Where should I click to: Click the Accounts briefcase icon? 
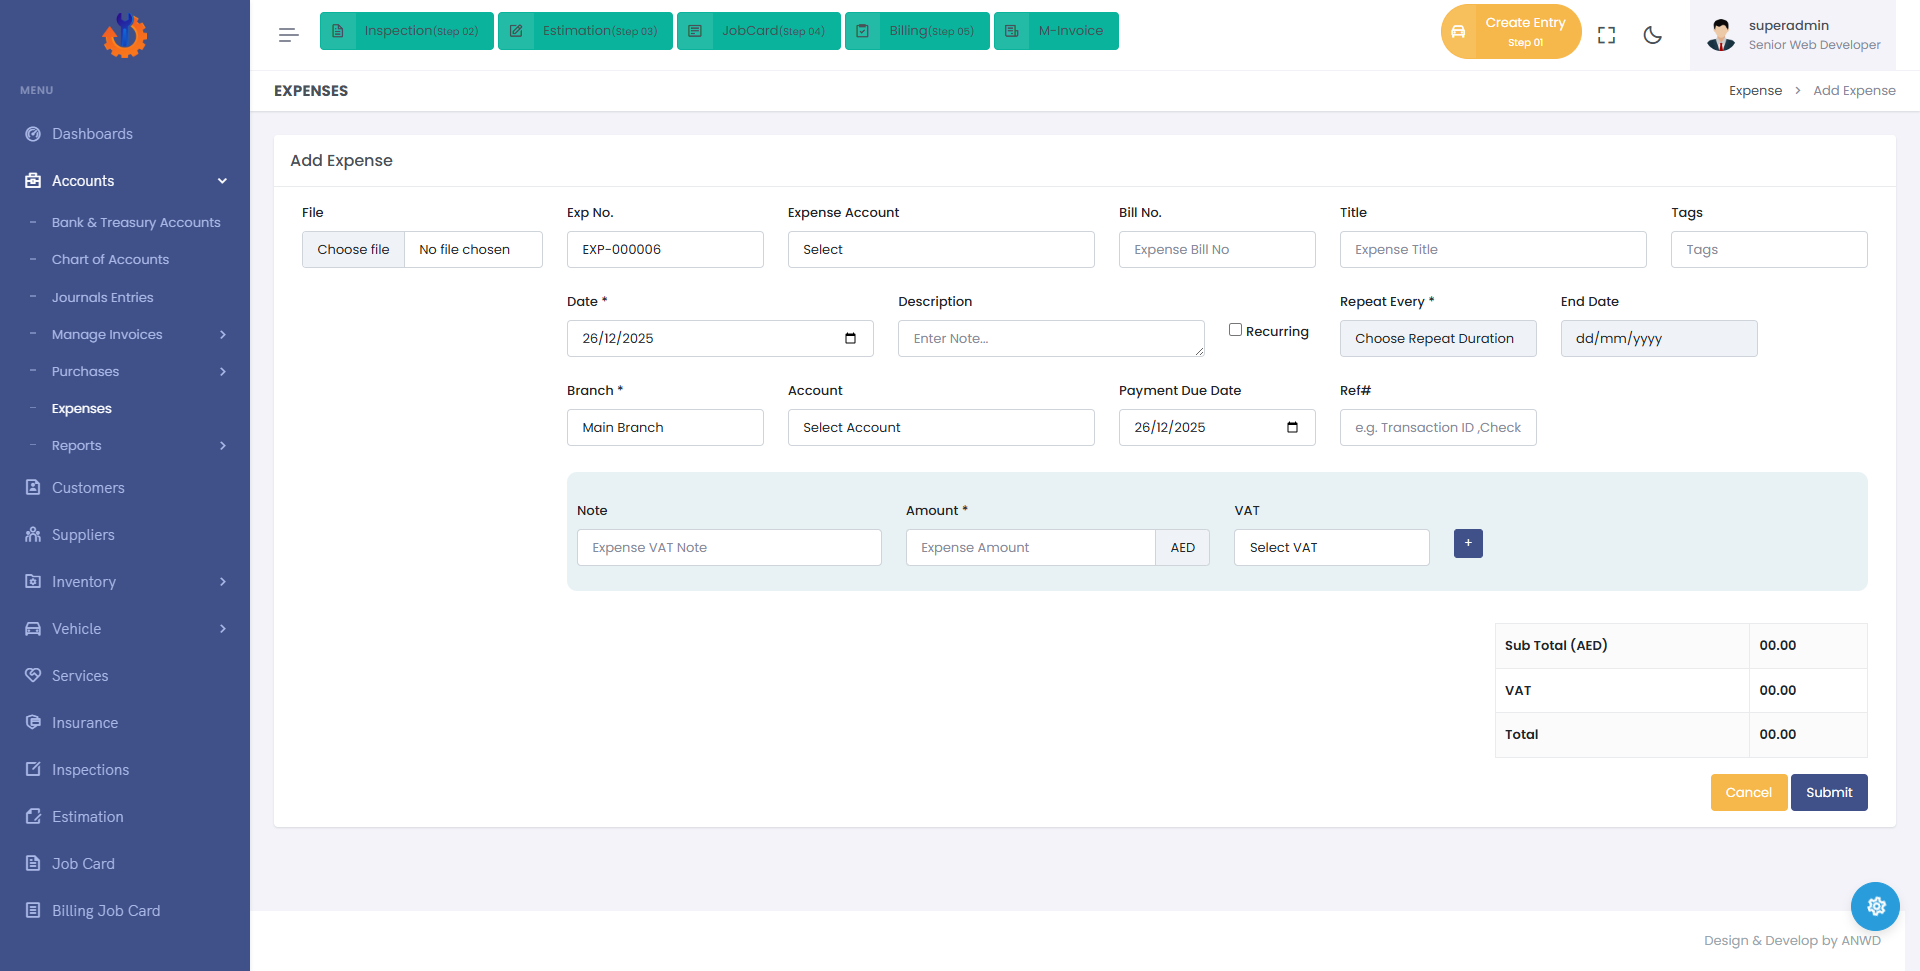pyautogui.click(x=33, y=181)
